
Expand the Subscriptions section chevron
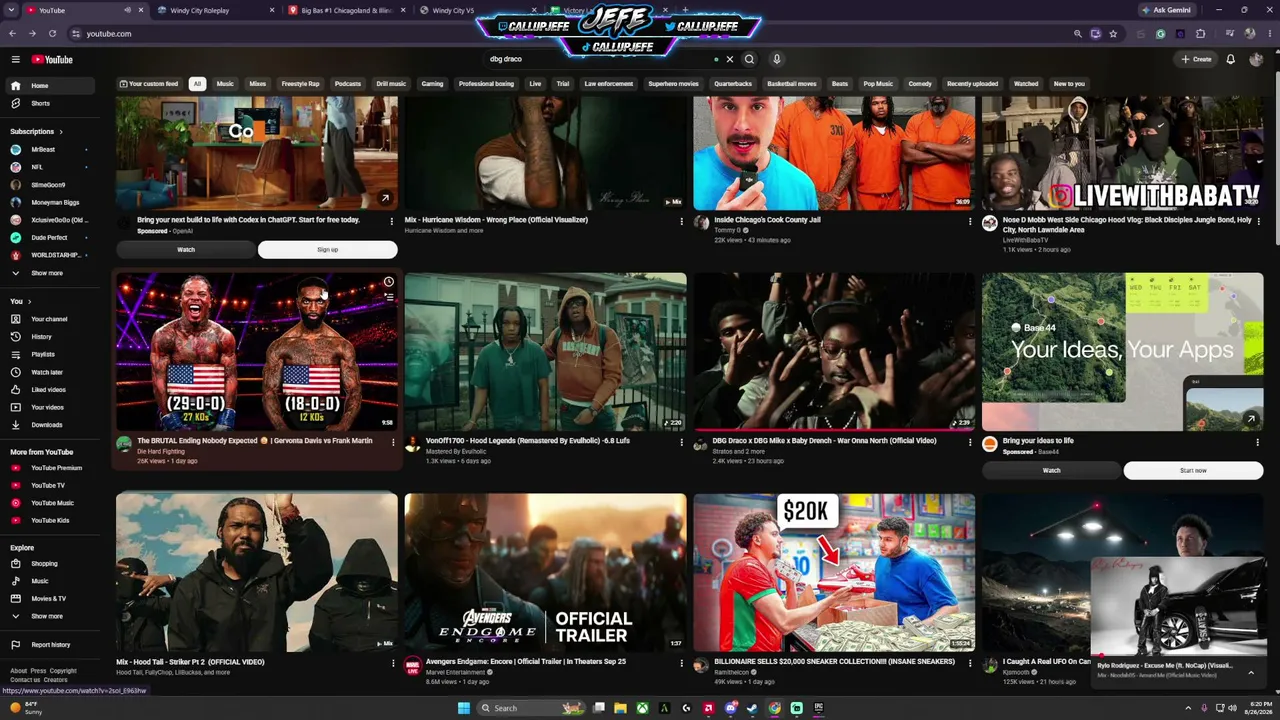(x=61, y=132)
